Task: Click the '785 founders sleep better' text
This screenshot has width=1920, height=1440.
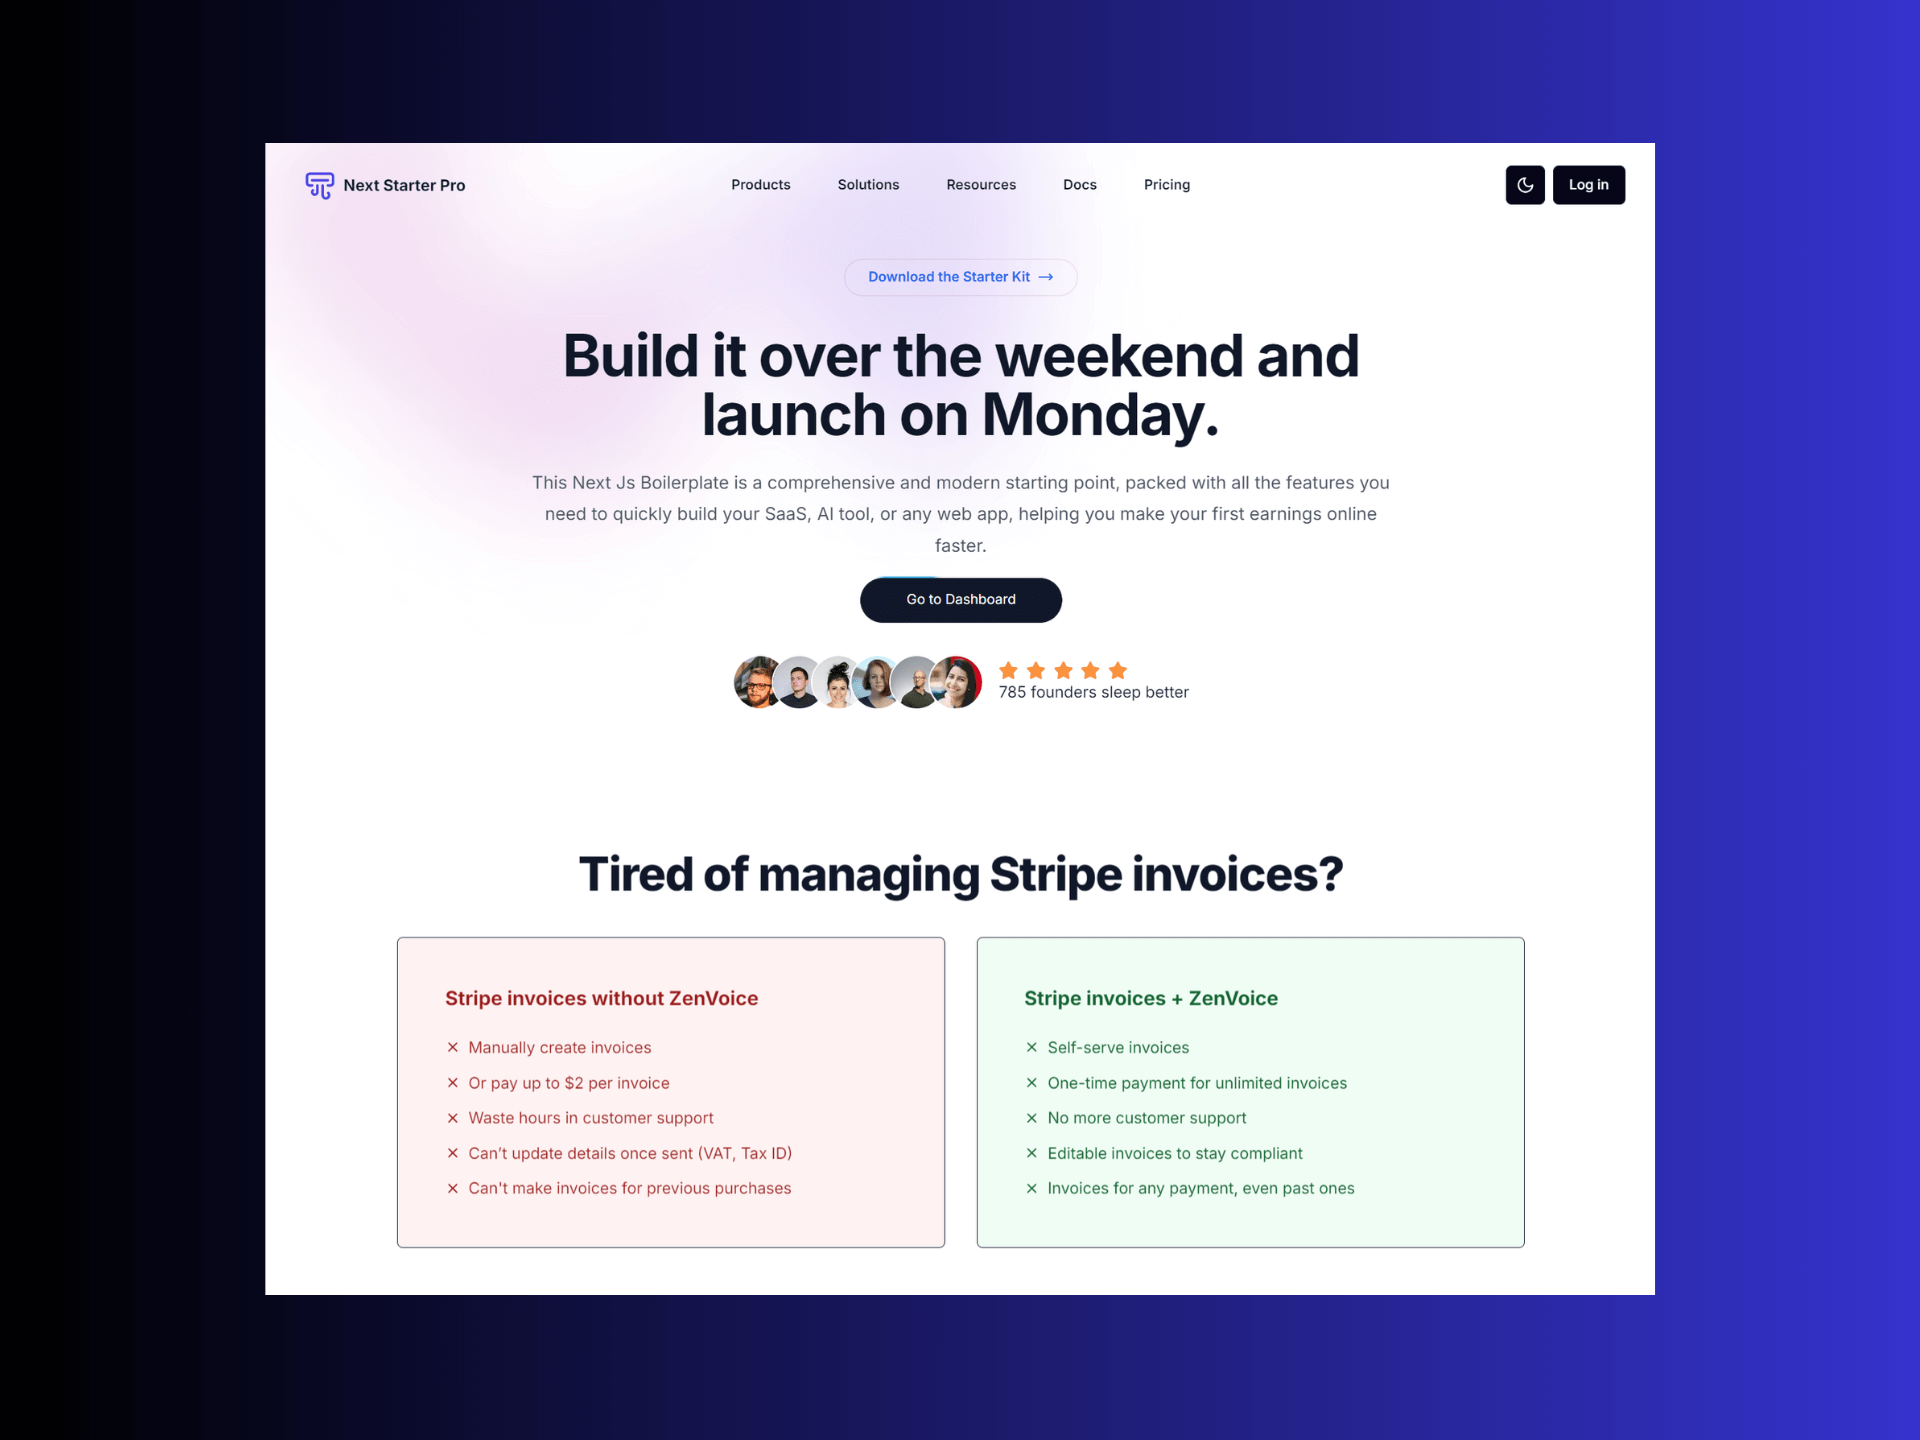Action: 1093,692
